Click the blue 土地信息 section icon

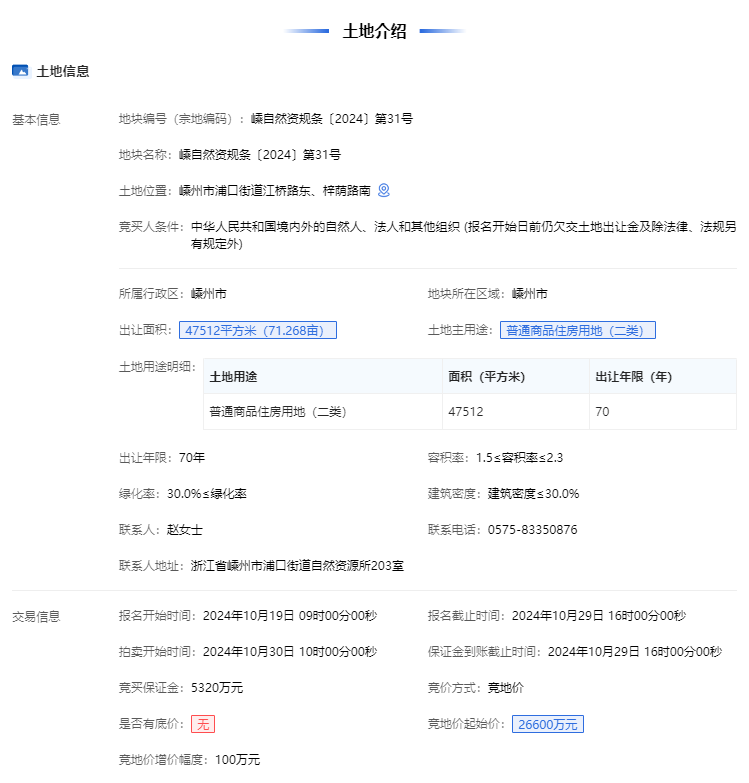20,71
